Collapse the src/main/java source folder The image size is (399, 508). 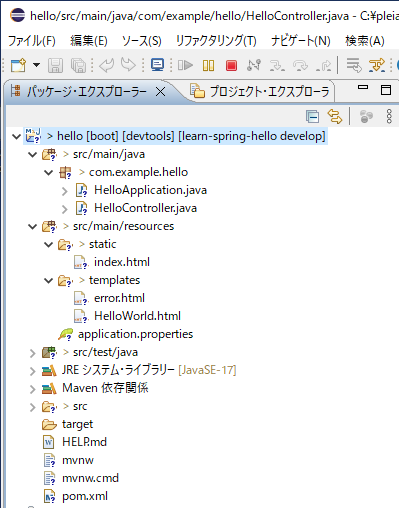pyautogui.click(x=32, y=154)
